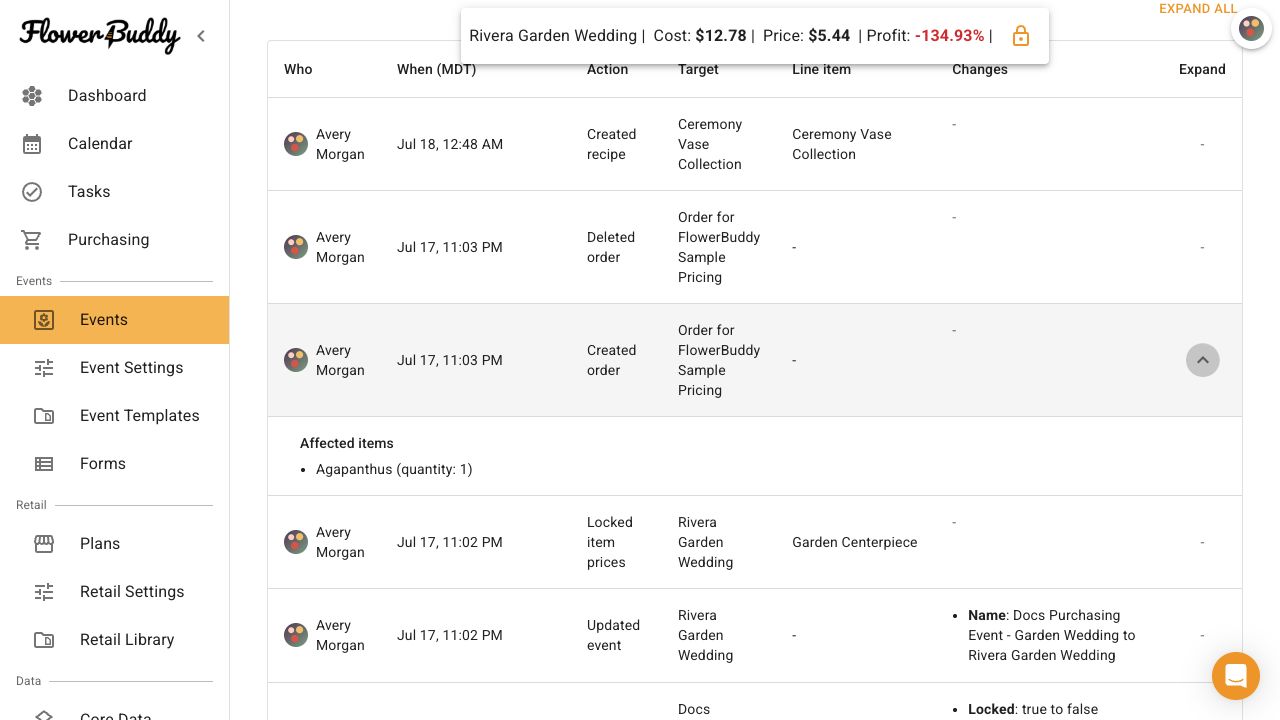Click the Tasks checkmark icon
The image size is (1280, 720).
pyautogui.click(x=32, y=192)
